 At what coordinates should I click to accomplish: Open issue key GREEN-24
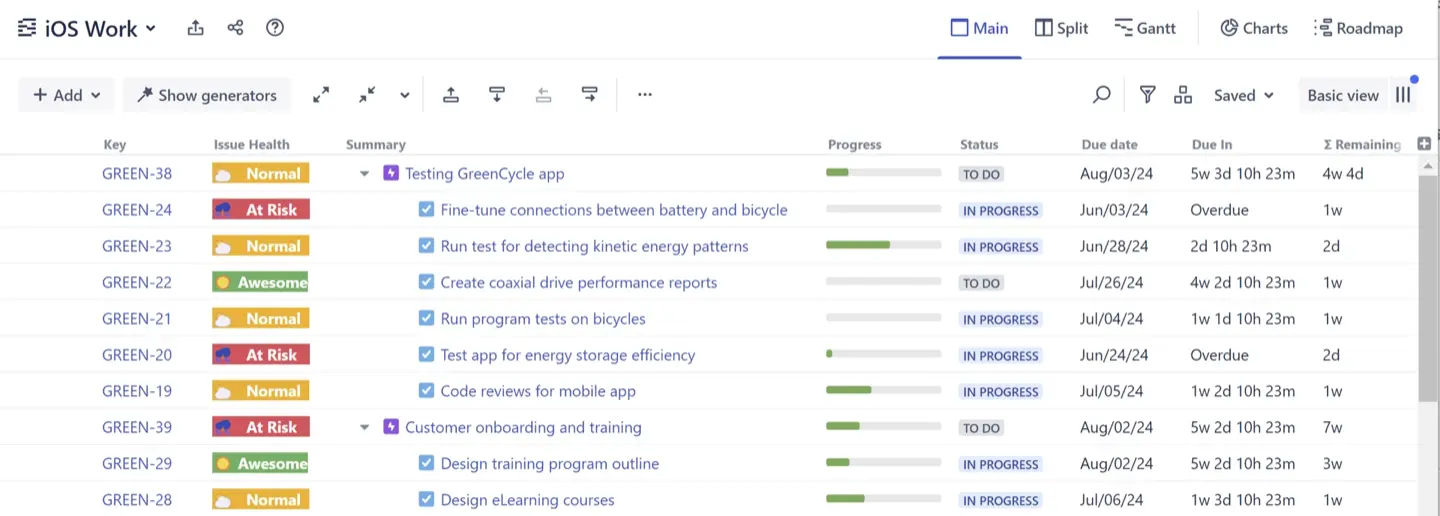(137, 210)
